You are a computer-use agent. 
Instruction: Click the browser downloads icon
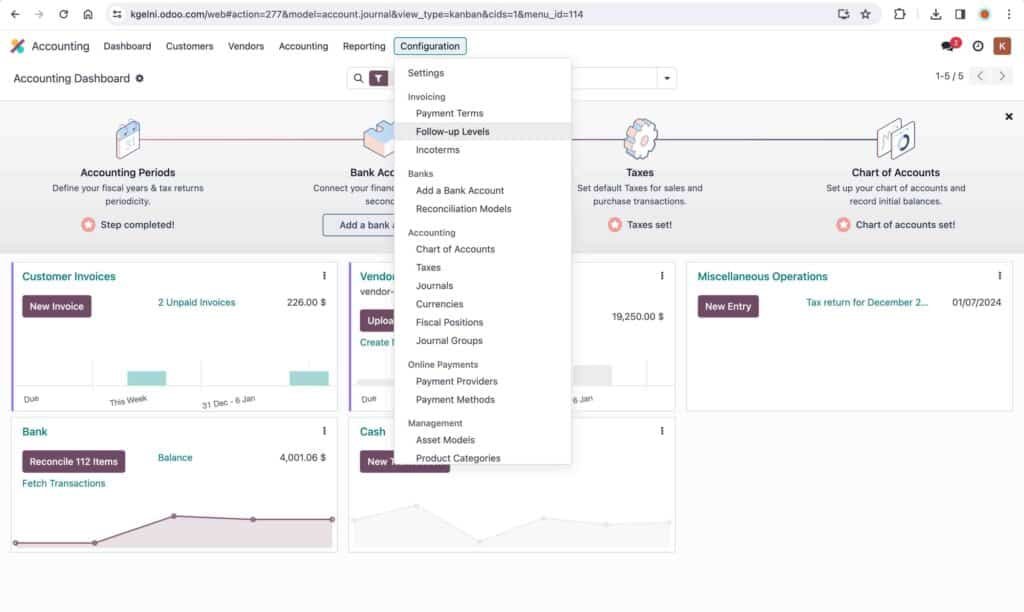[x=935, y=14]
